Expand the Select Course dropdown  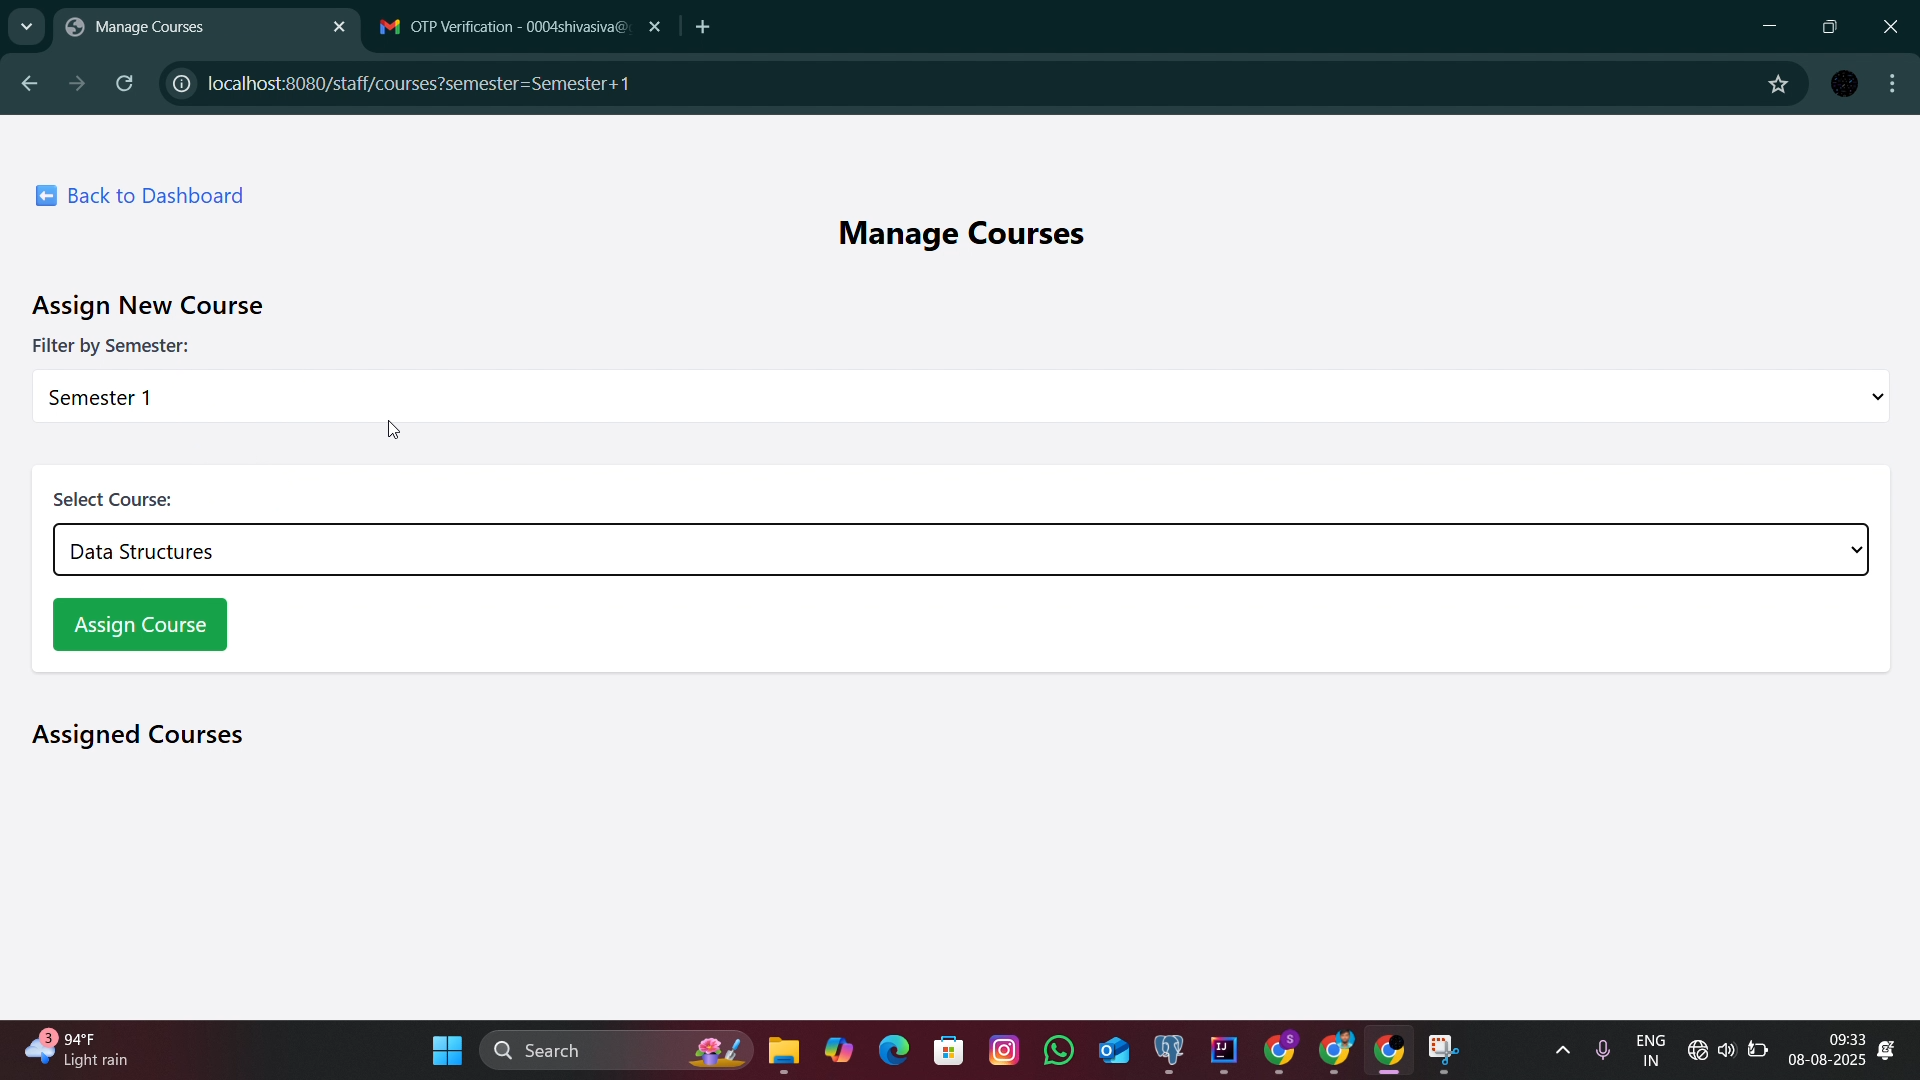(x=960, y=550)
